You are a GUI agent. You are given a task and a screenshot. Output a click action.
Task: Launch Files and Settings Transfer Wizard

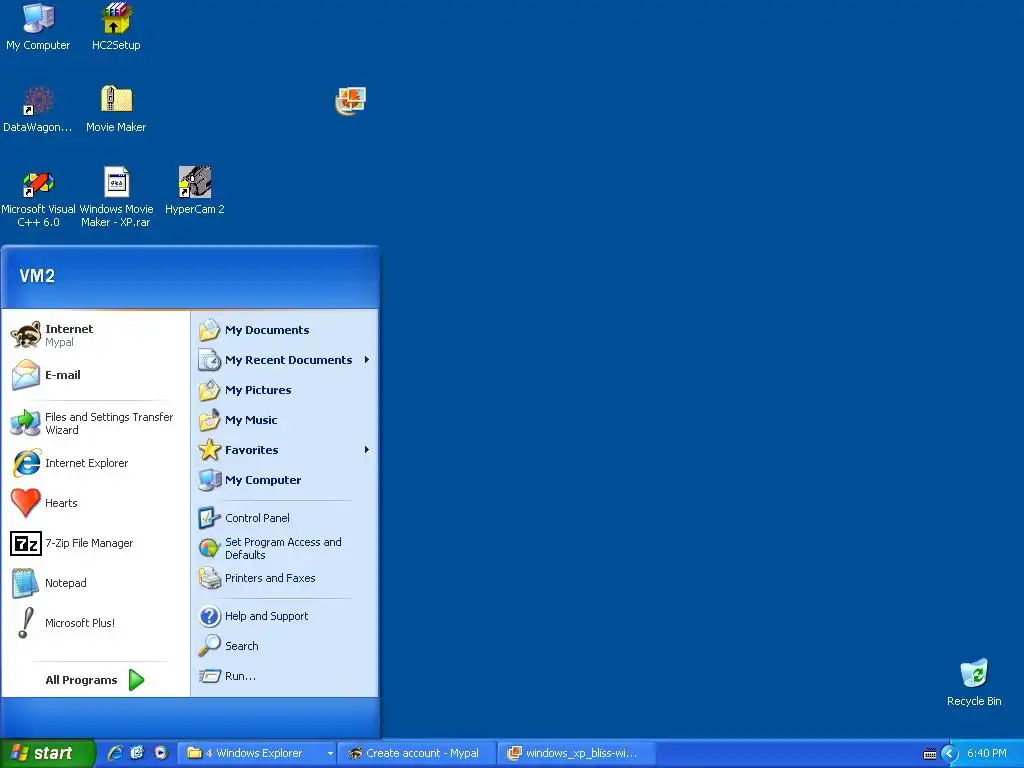click(x=95, y=423)
